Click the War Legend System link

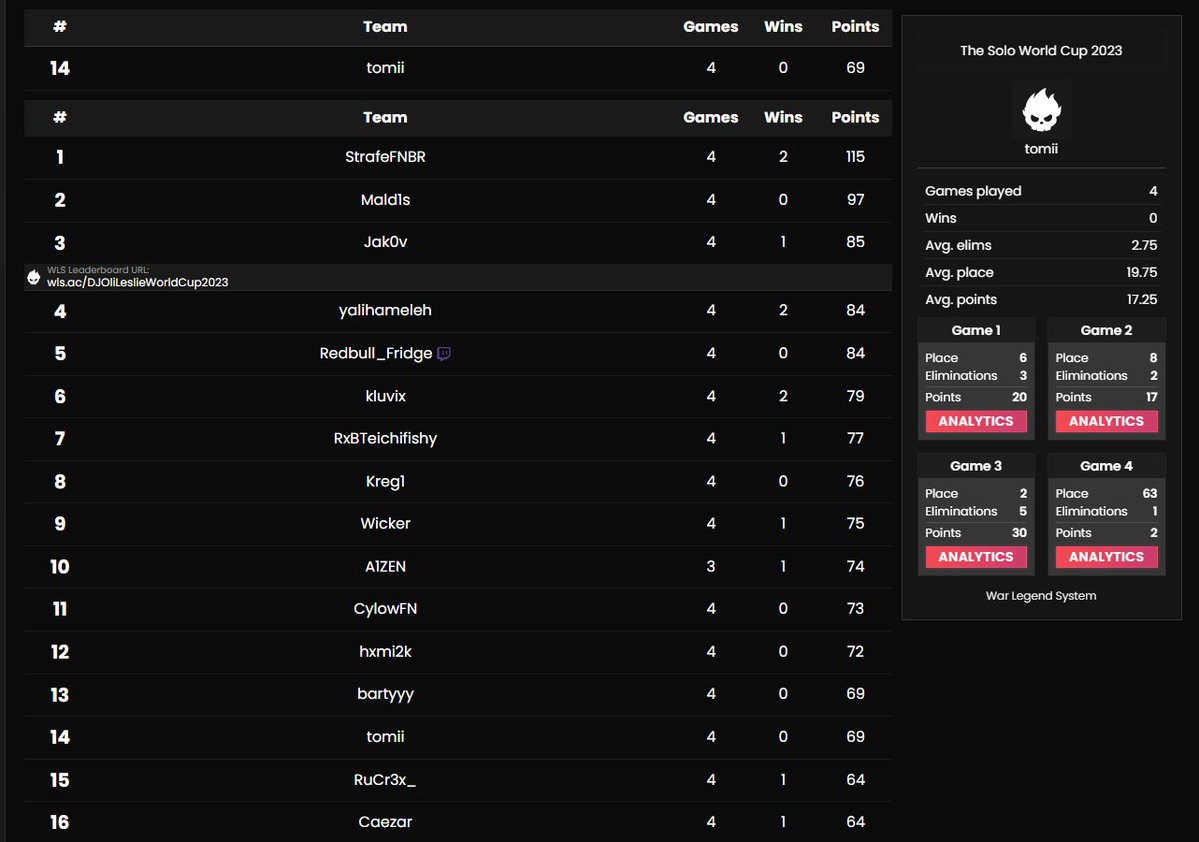coord(1040,594)
